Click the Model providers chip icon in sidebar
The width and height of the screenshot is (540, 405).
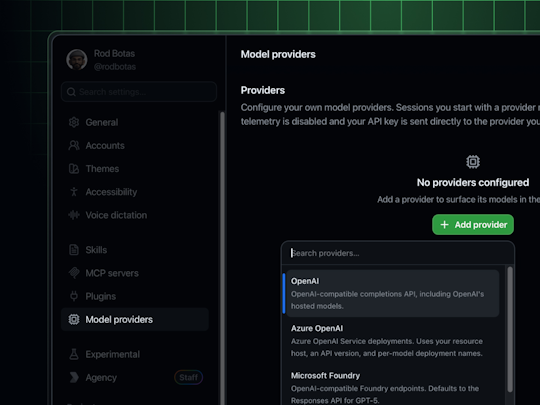point(74,319)
